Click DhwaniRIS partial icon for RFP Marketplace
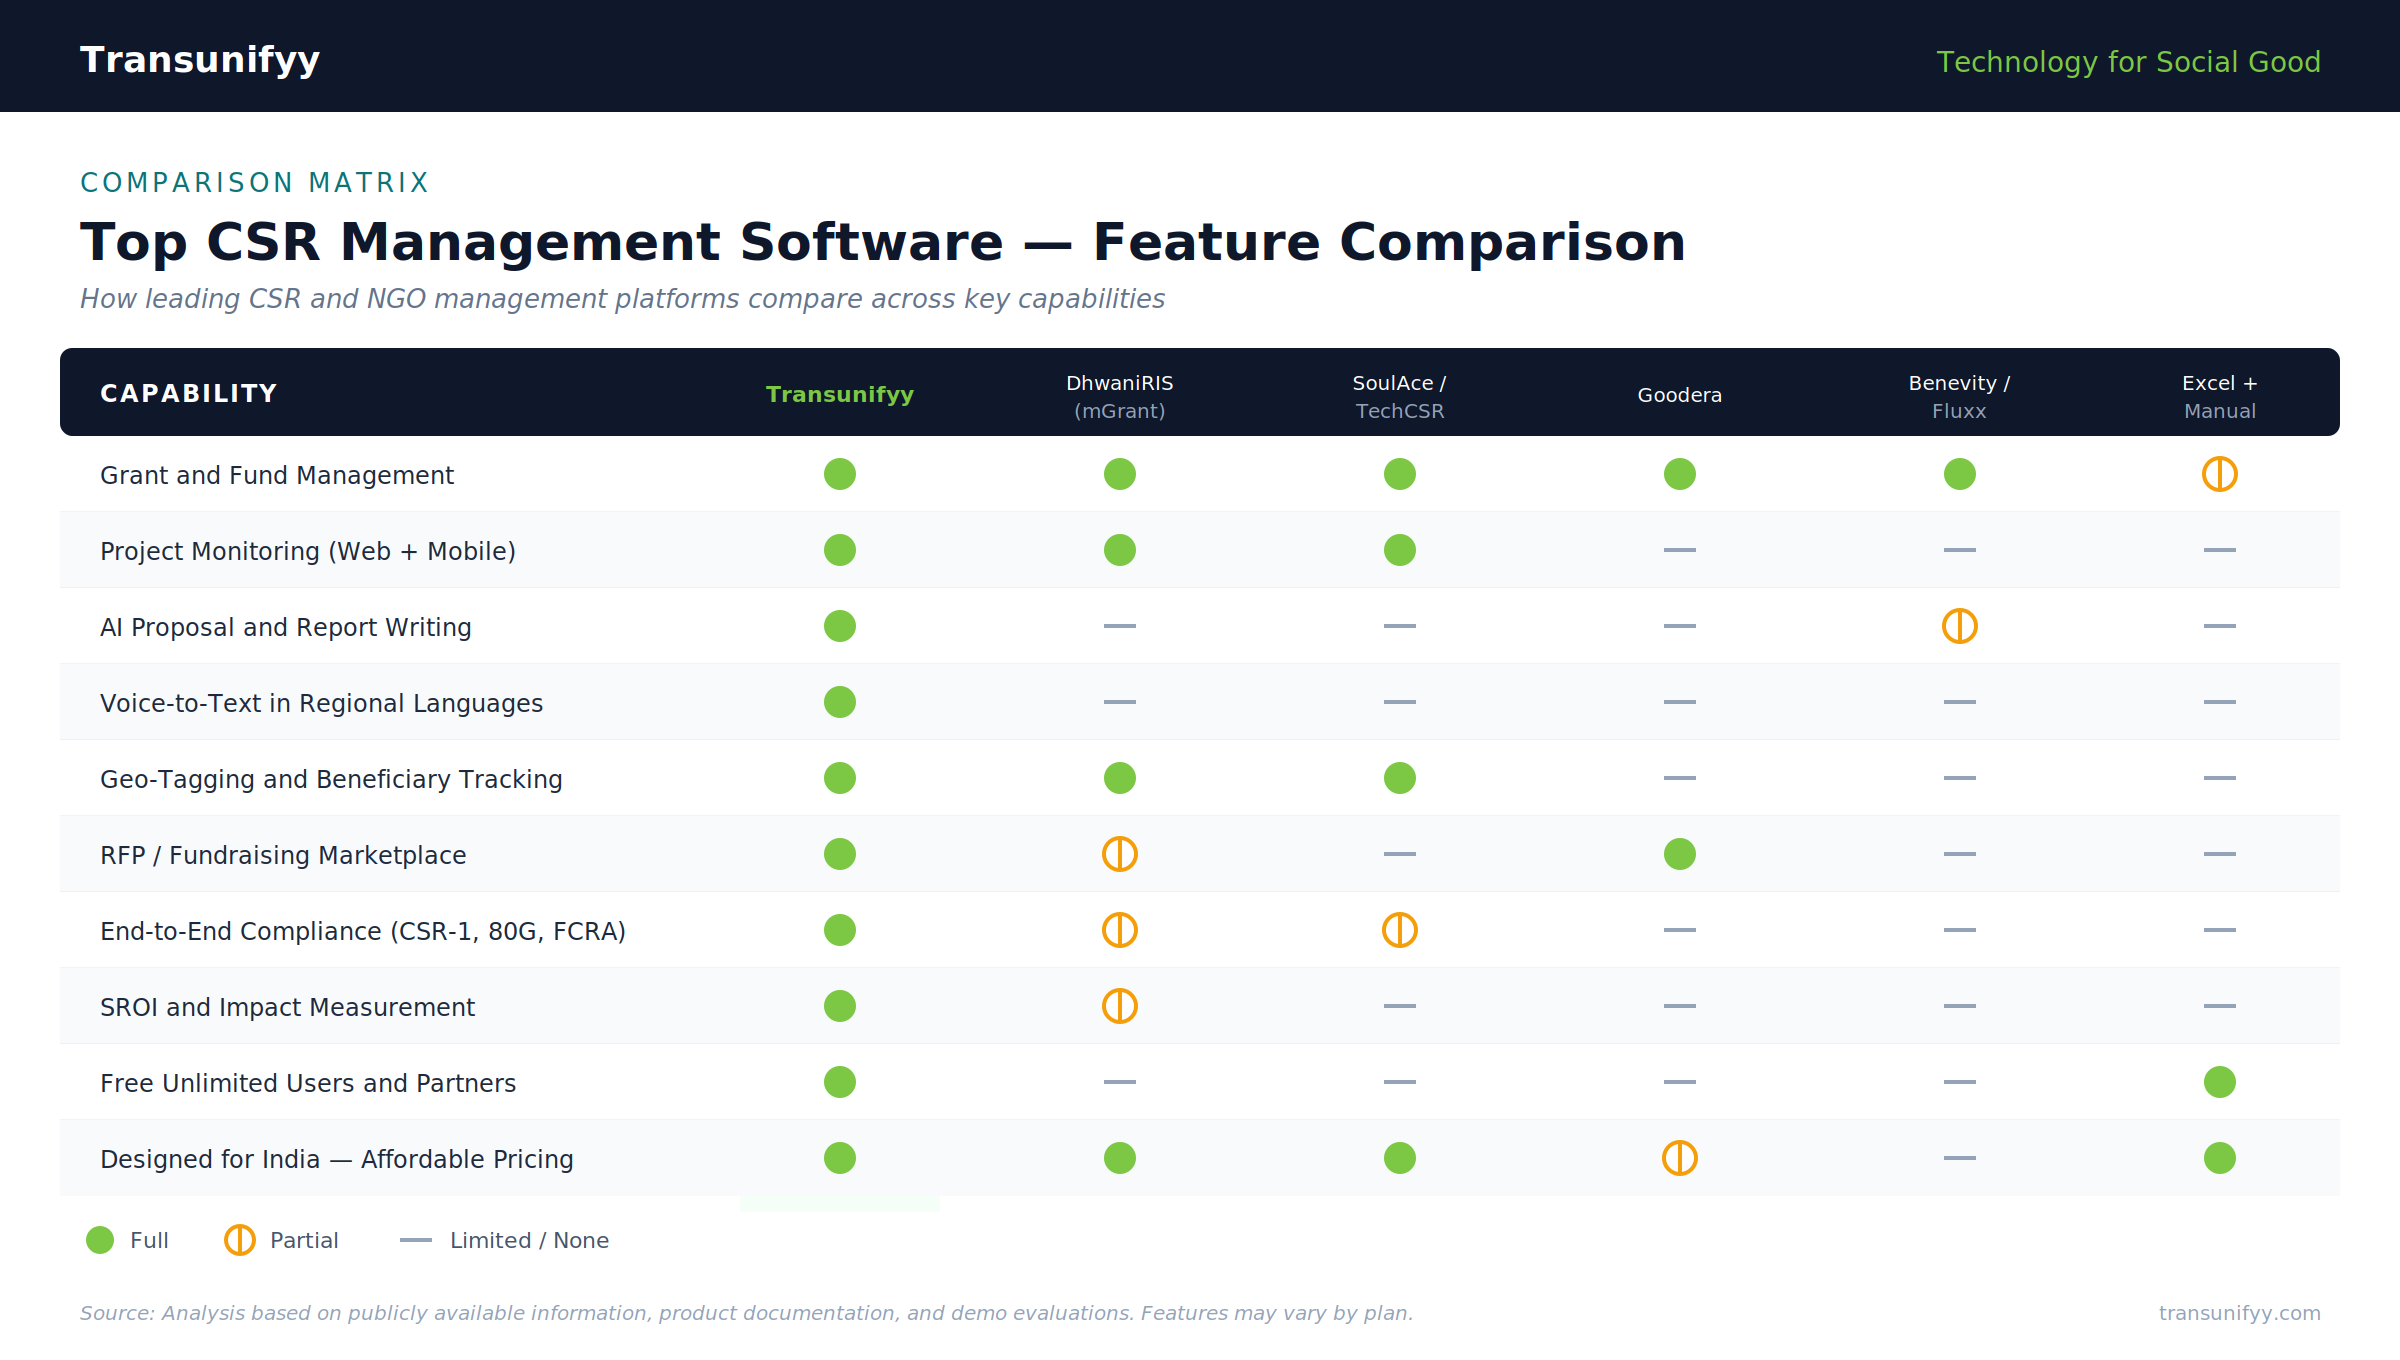The image size is (2400, 1360). [1120, 854]
